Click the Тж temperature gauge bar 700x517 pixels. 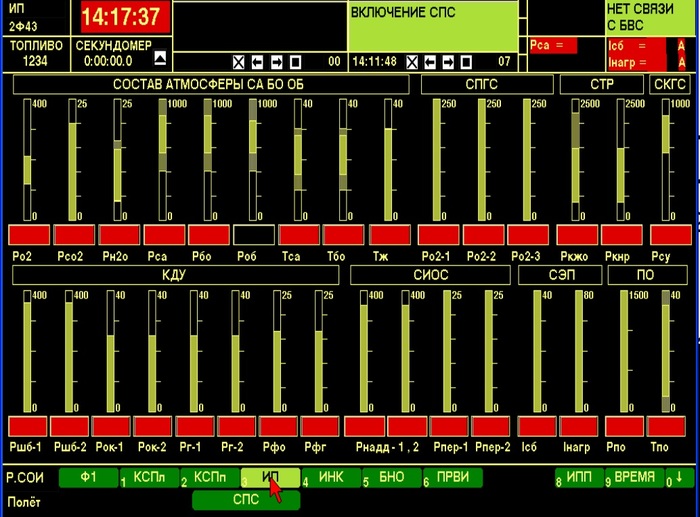pos(388,160)
